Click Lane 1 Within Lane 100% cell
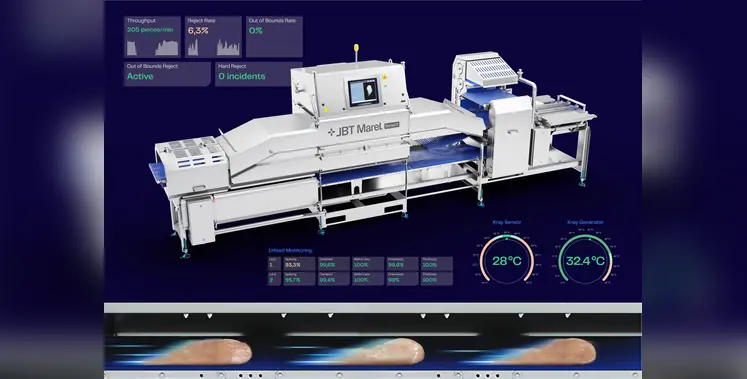The width and height of the screenshot is (747, 379). coord(367,263)
